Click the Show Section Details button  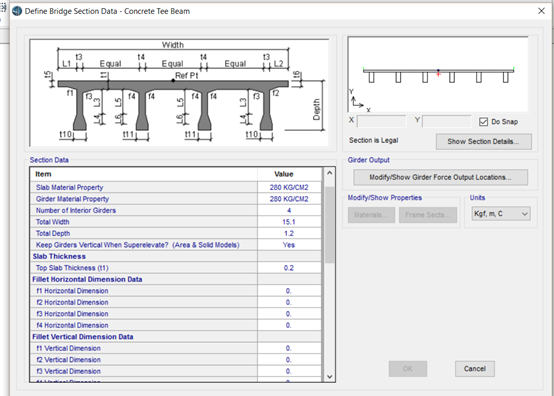point(483,141)
